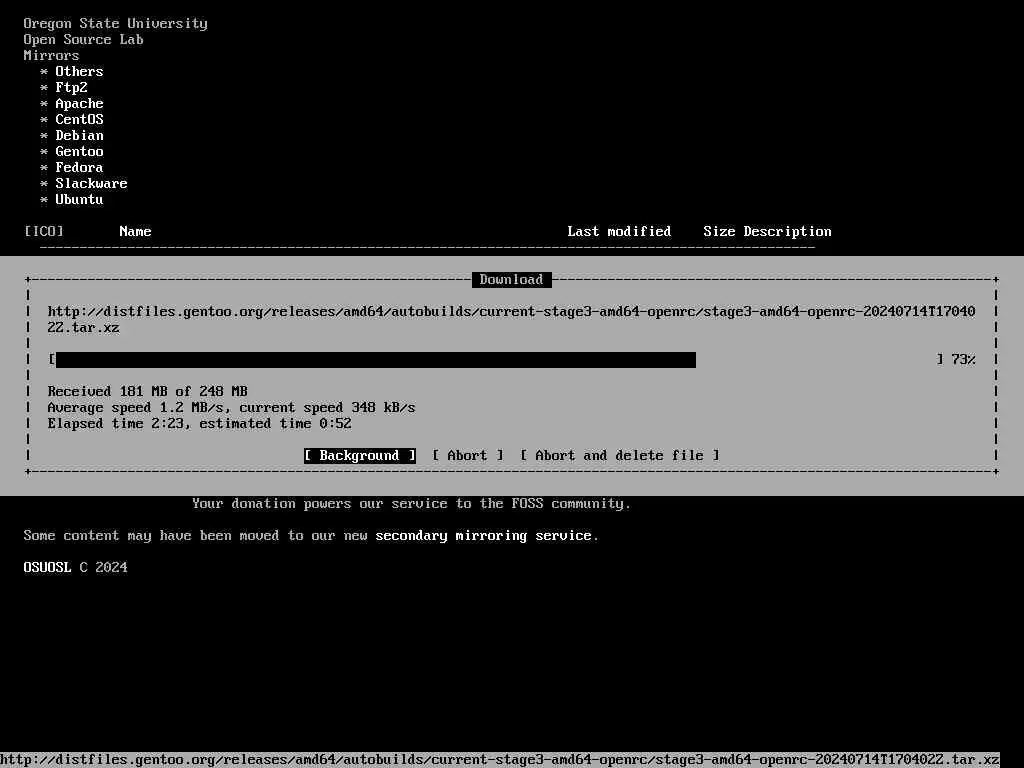Open the Gentoo mirror link
Viewport: 1024px width, 768px height.
(x=79, y=151)
